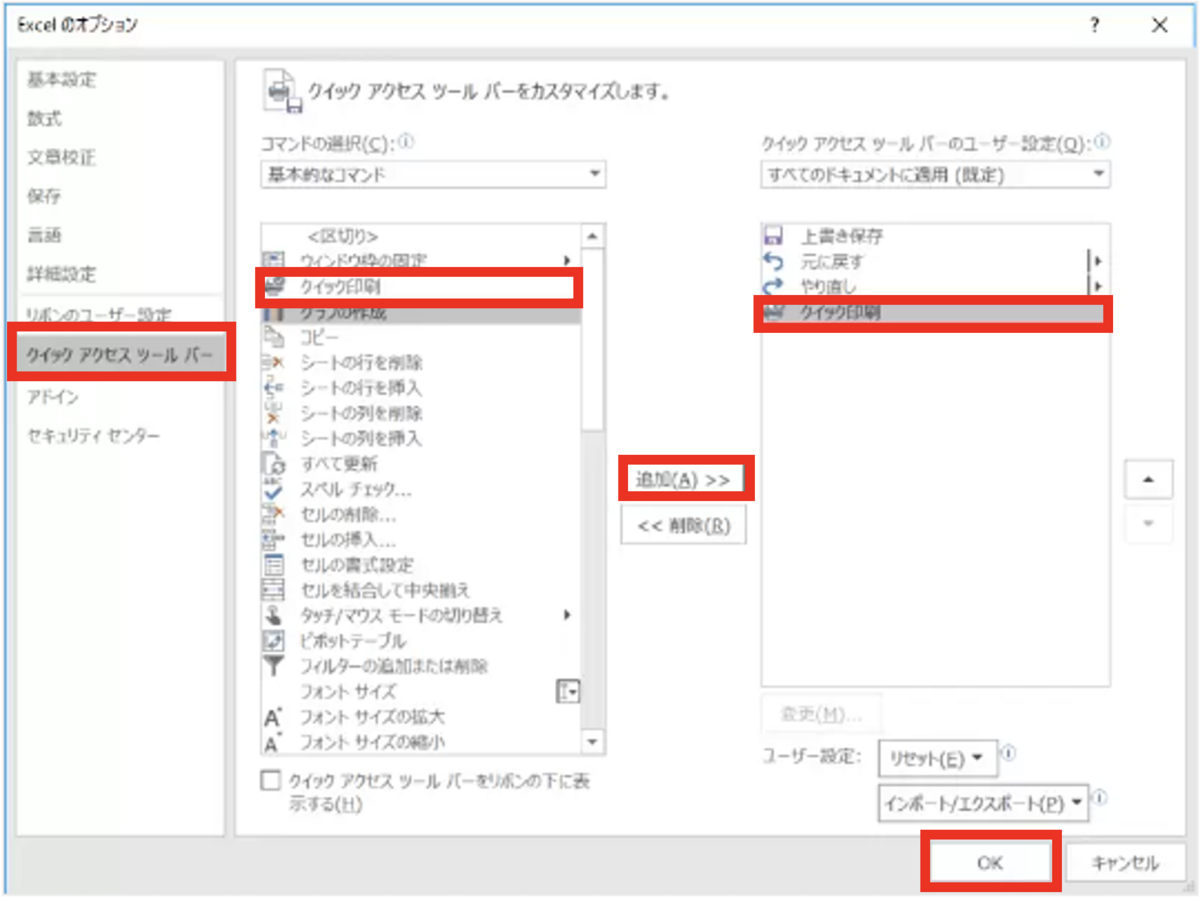Click the フォント サイズ combo box indicator
The height and width of the screenshot is (897, 1200).
[568, 691]
